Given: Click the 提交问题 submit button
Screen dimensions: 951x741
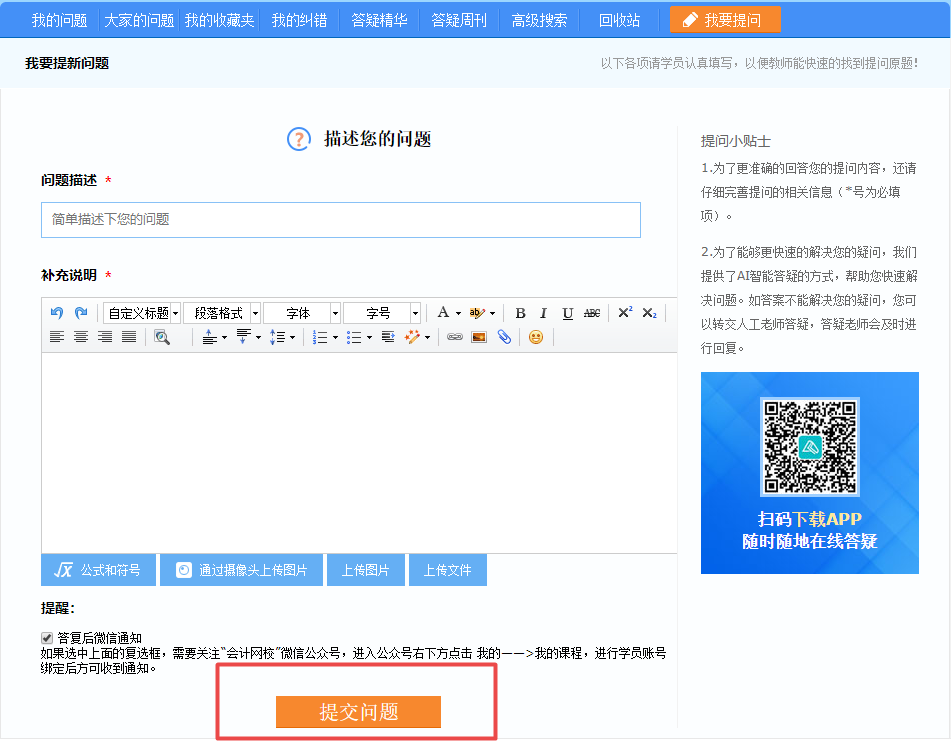Looking at the screenshot, I should pos(357,712).
